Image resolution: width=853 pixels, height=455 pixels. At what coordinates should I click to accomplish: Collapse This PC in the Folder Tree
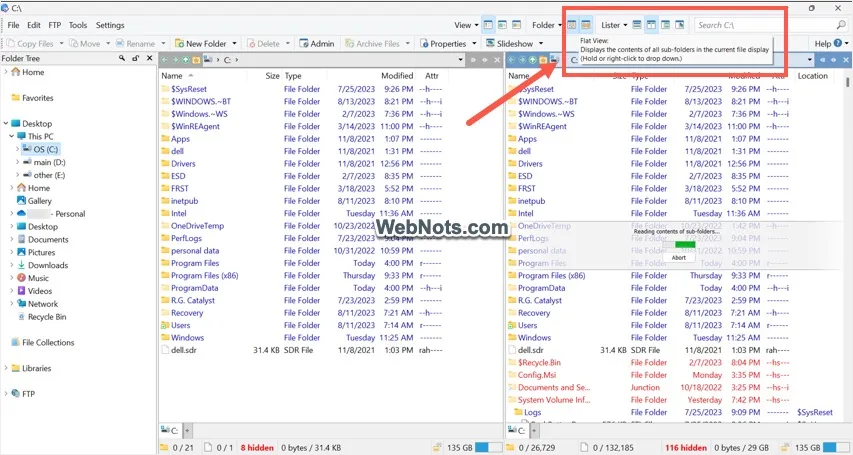[x=12, y=136]
